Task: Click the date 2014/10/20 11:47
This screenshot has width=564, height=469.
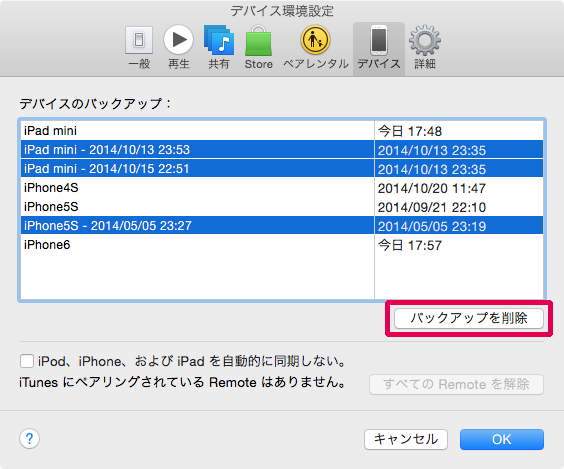Action: 432,188
